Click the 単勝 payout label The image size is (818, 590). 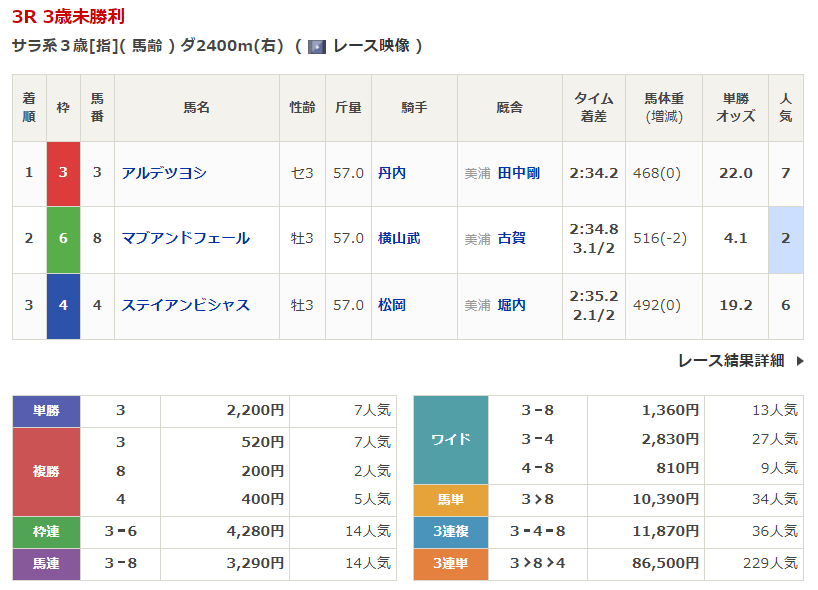coord(46,411)
